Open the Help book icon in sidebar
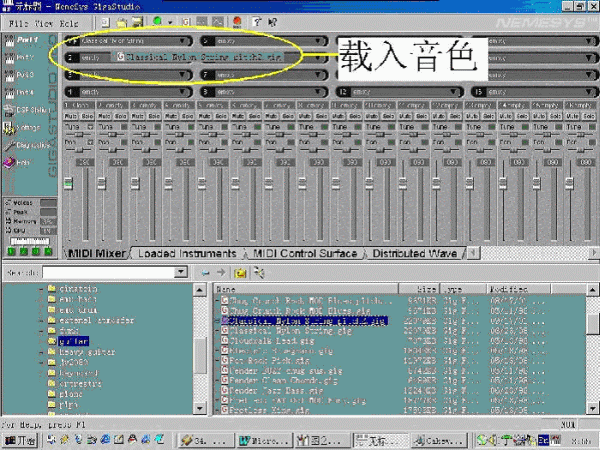The height and width of the screenshot is (450, 600). (x=9, y=163)
